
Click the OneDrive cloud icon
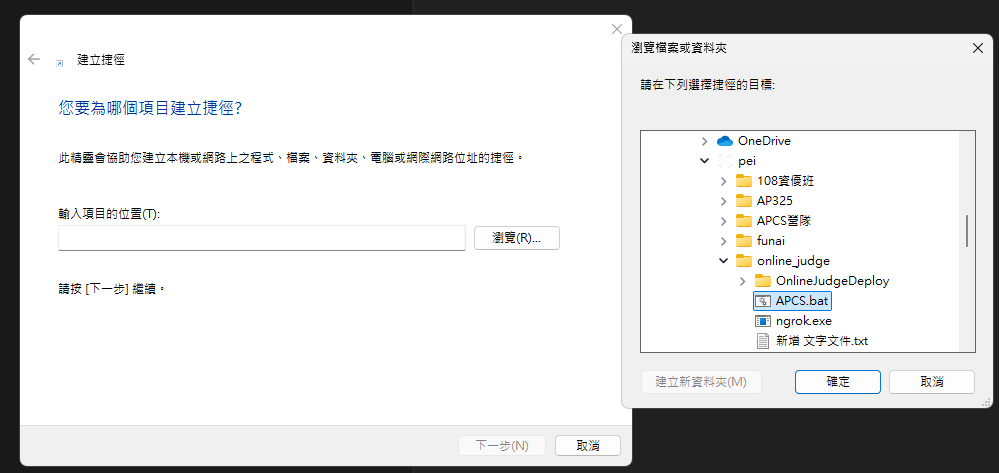point(724,141)
